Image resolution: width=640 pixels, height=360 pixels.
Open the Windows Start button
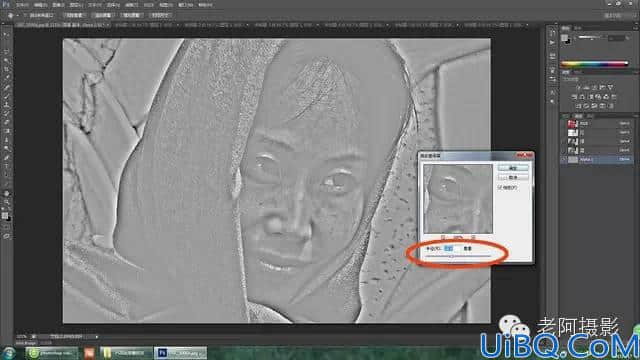(x=8, y=353)
